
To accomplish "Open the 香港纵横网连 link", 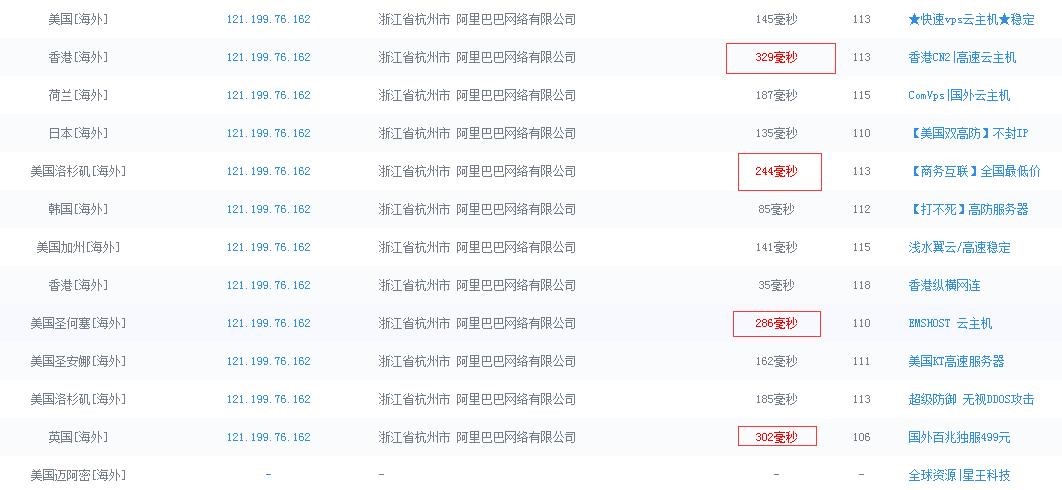I will 943,285.
